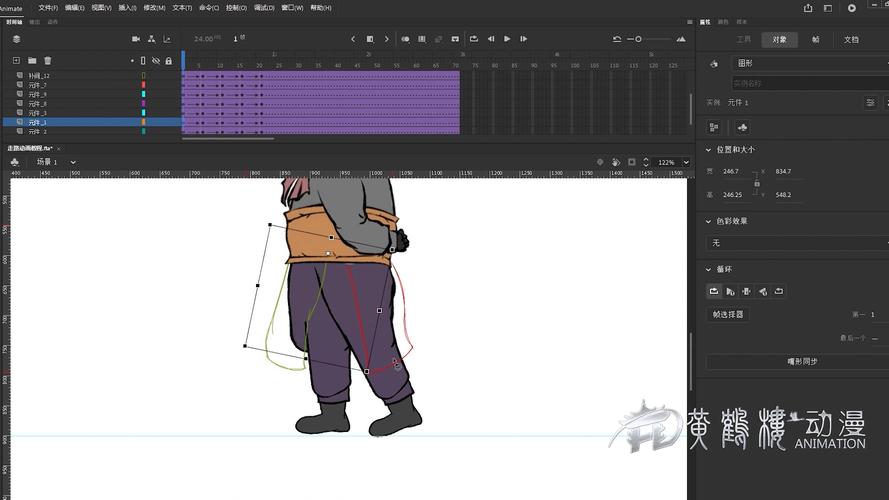This screenshot has height=500, width=889.
Task: Click the edit multiple frames icon
Action: point(422,39)
